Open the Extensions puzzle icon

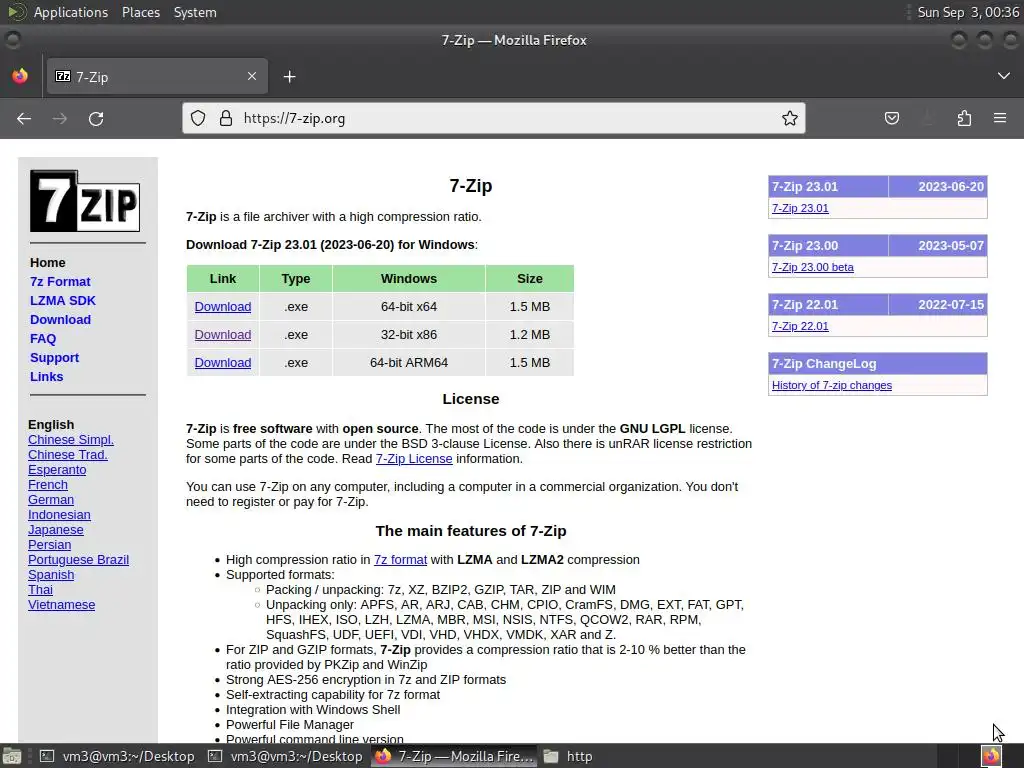click(x=964, y=118)
